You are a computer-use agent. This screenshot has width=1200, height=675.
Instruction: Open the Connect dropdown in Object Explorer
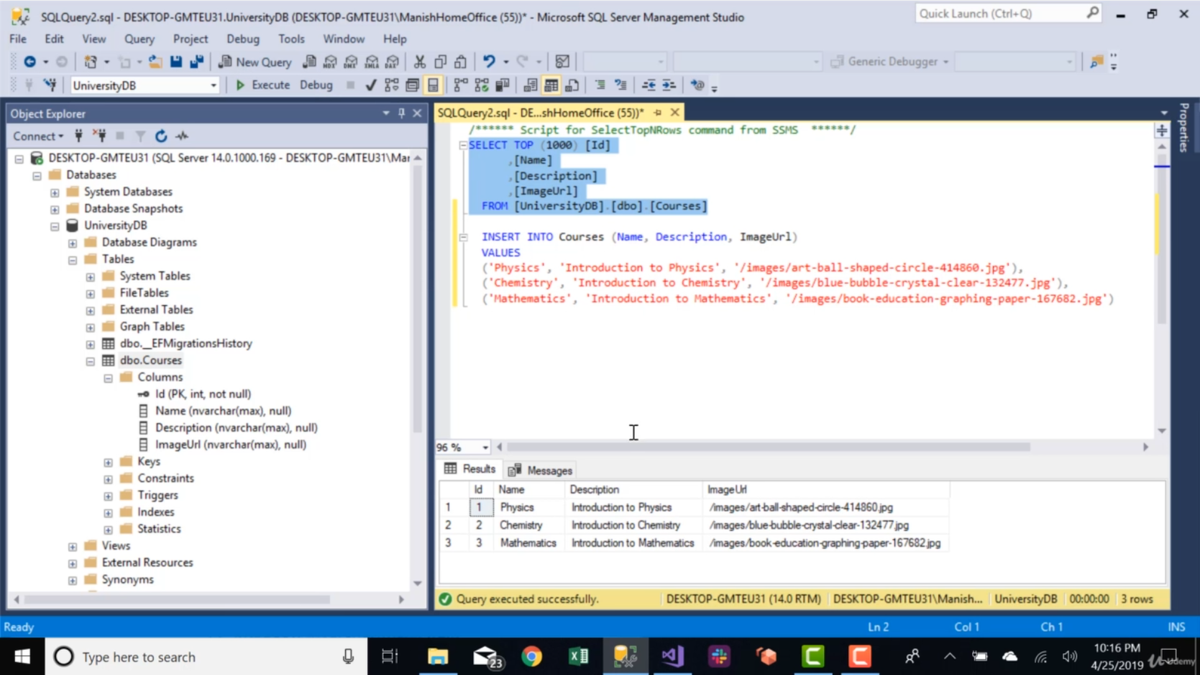point(38,136)
